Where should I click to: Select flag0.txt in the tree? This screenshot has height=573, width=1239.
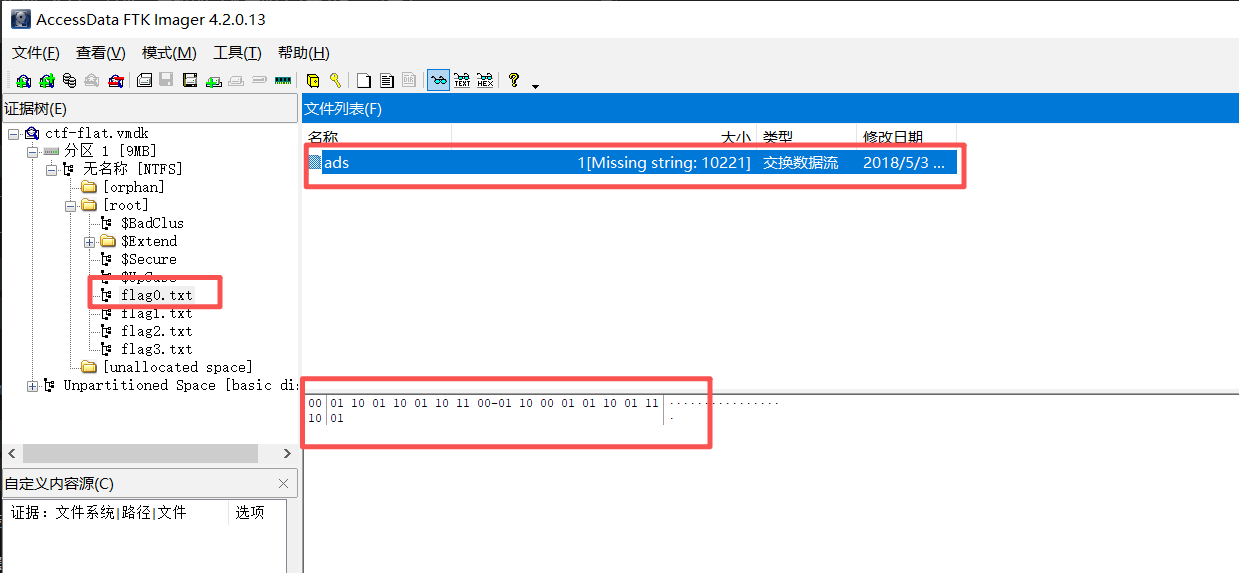157,295
